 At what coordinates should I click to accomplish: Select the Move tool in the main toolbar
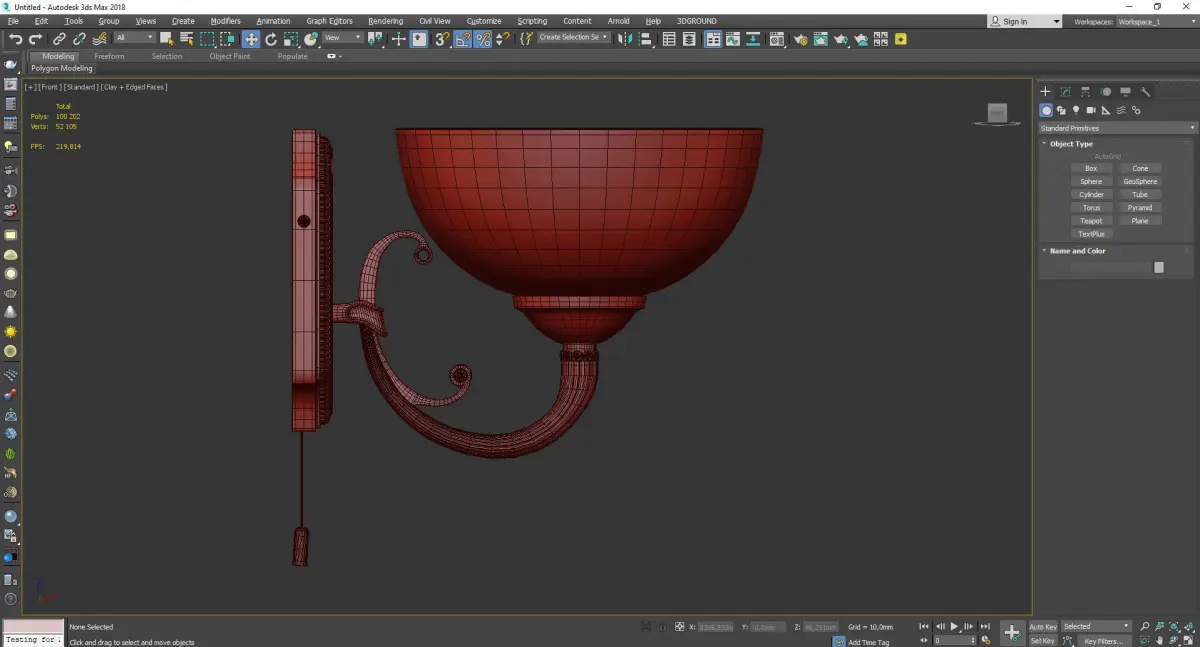(x=250, y=39)
